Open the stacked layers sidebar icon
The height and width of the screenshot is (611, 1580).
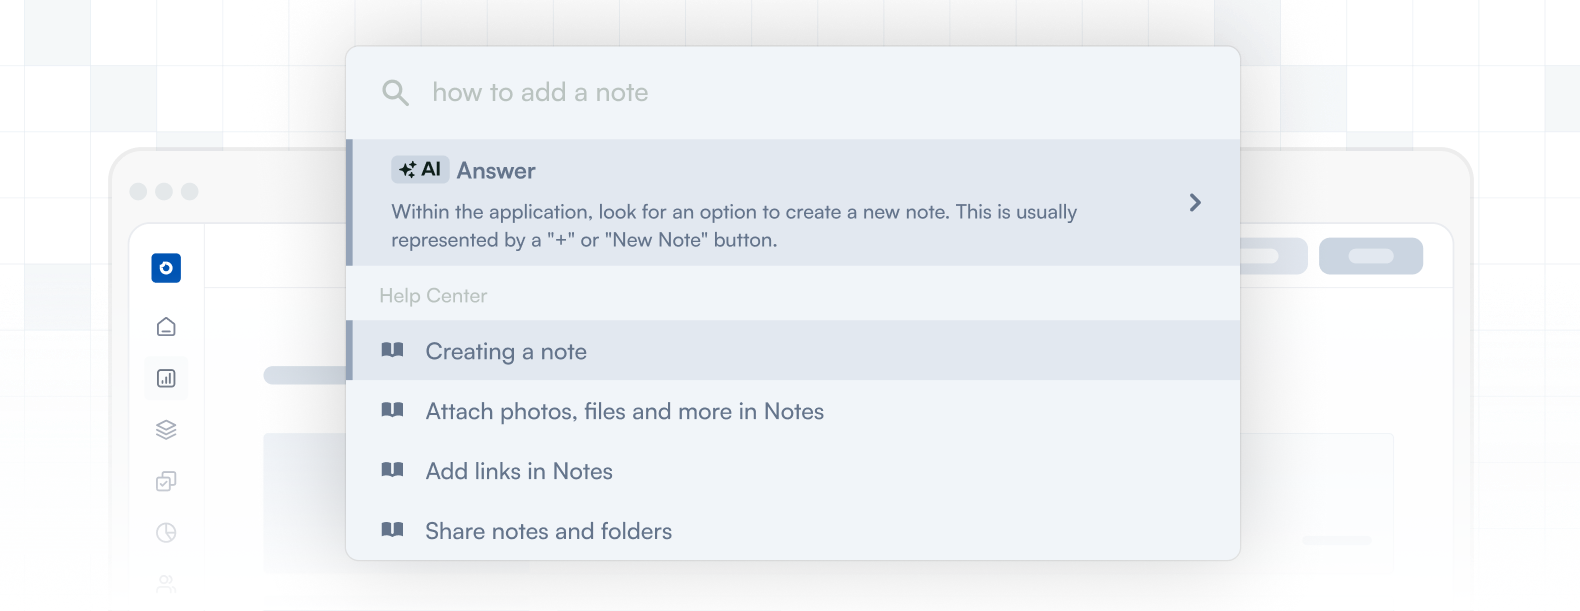coord(166,429)
